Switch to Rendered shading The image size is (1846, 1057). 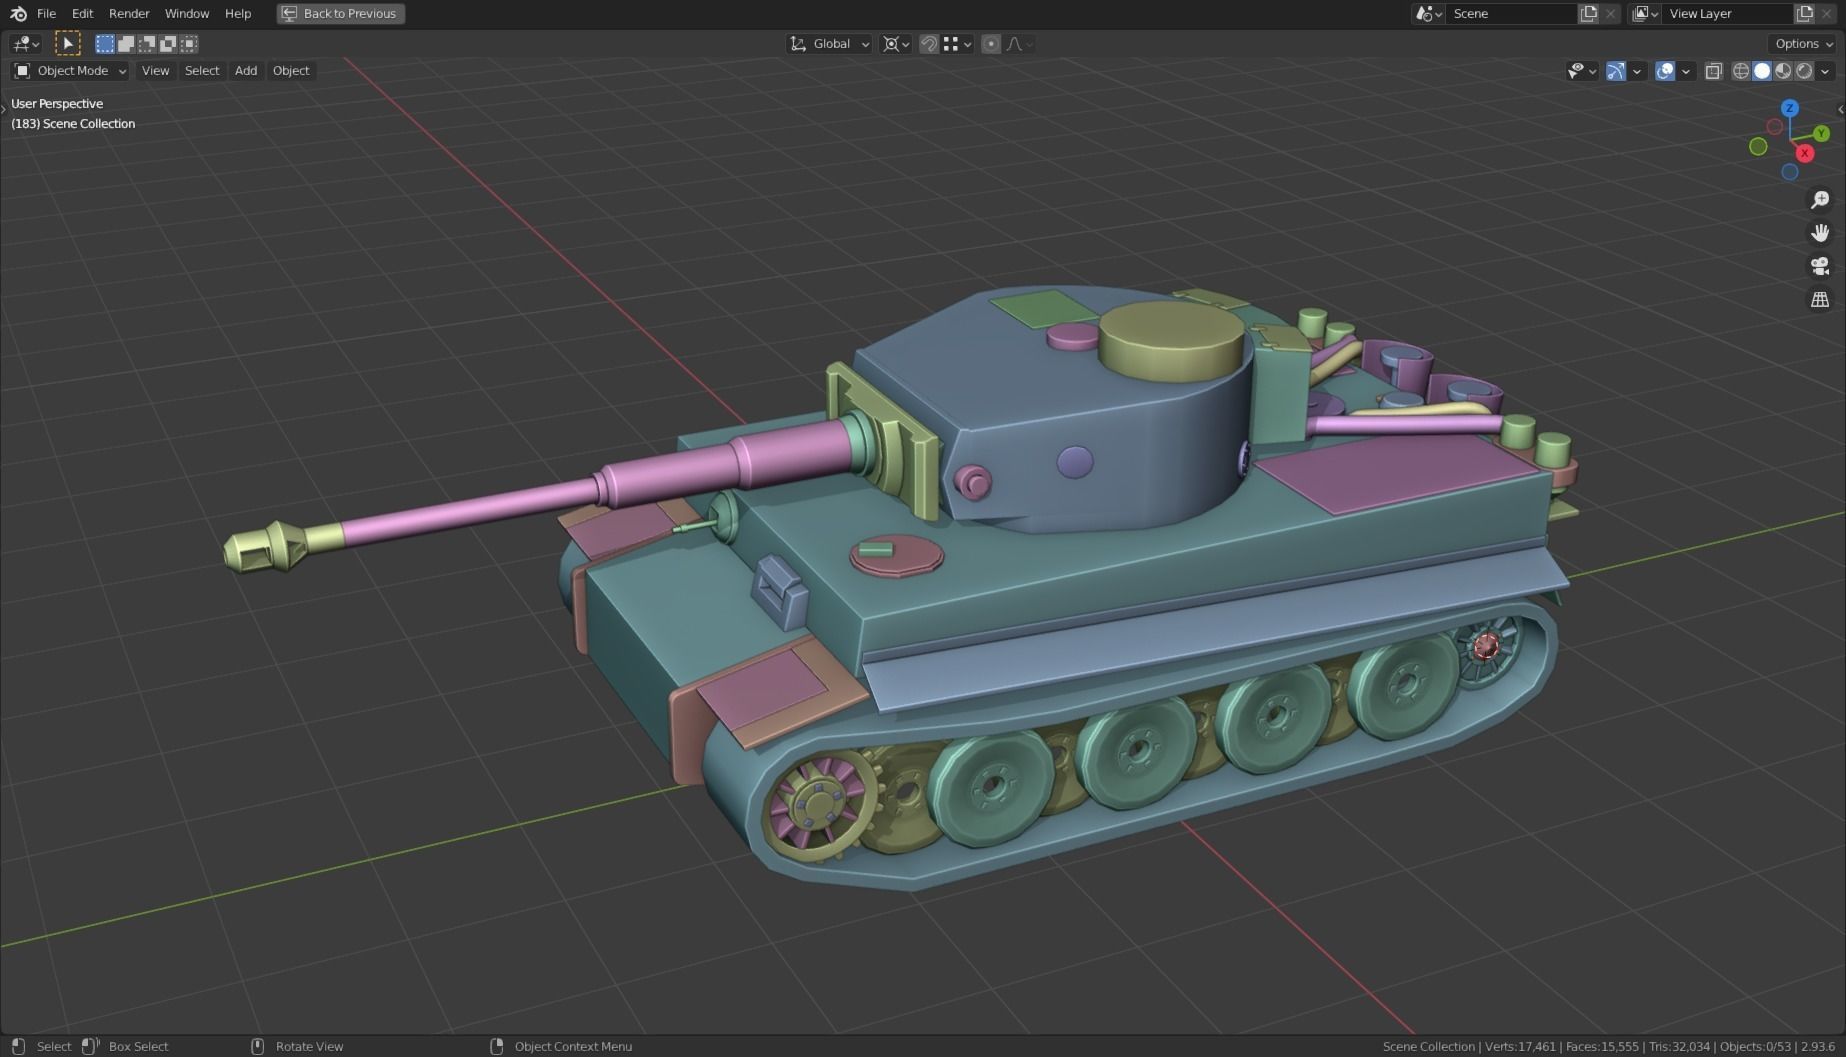(x=1804, y=71)
